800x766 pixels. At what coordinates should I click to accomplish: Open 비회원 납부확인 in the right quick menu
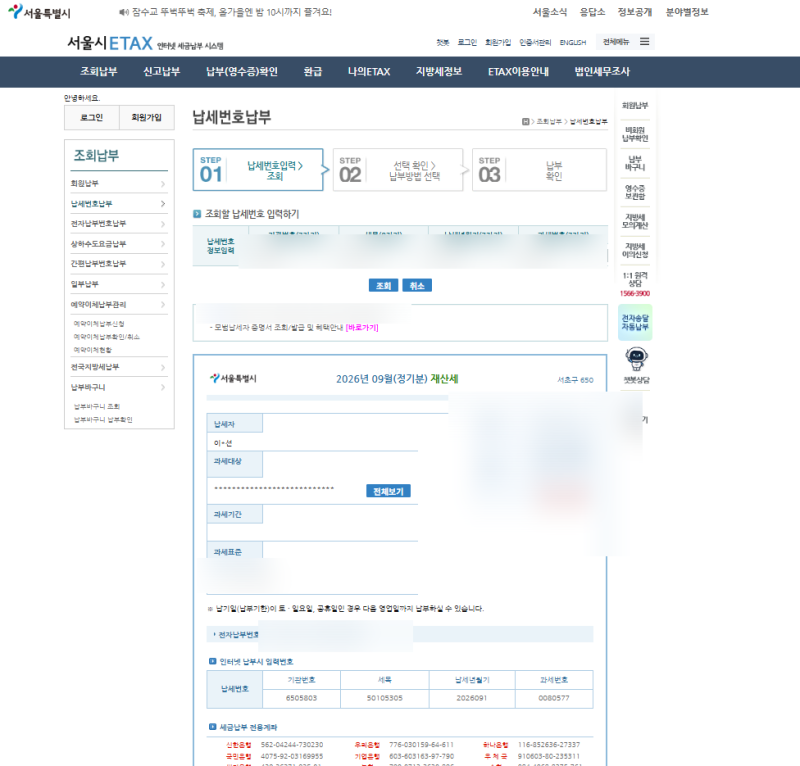(x=635, y=134)
